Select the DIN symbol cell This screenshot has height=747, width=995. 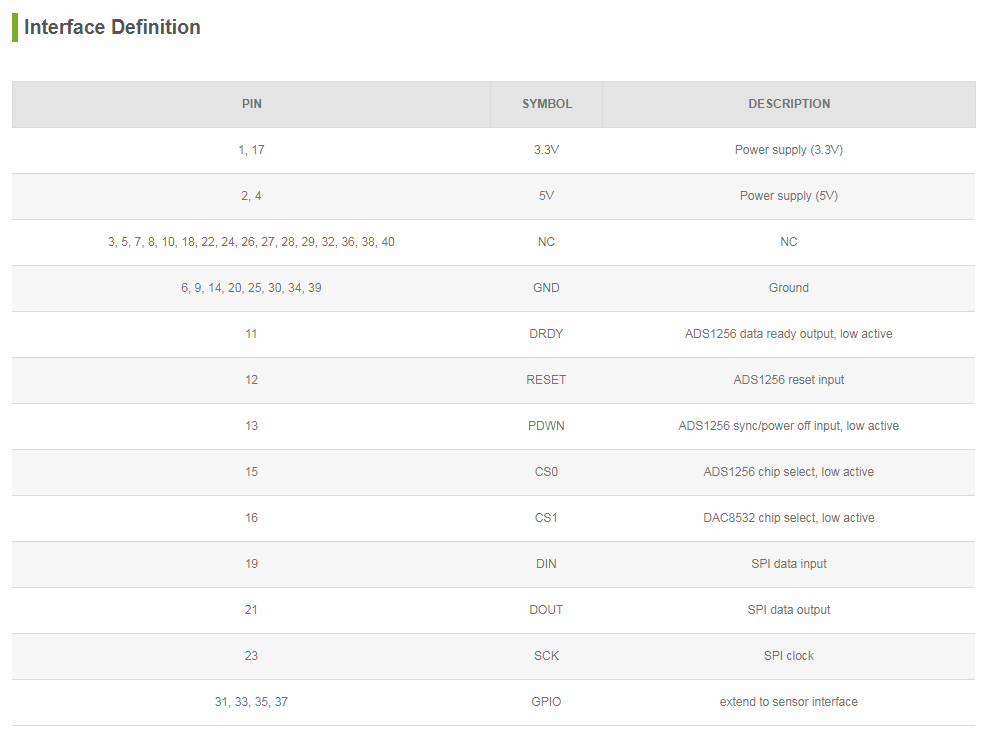(x=546, y=564)
